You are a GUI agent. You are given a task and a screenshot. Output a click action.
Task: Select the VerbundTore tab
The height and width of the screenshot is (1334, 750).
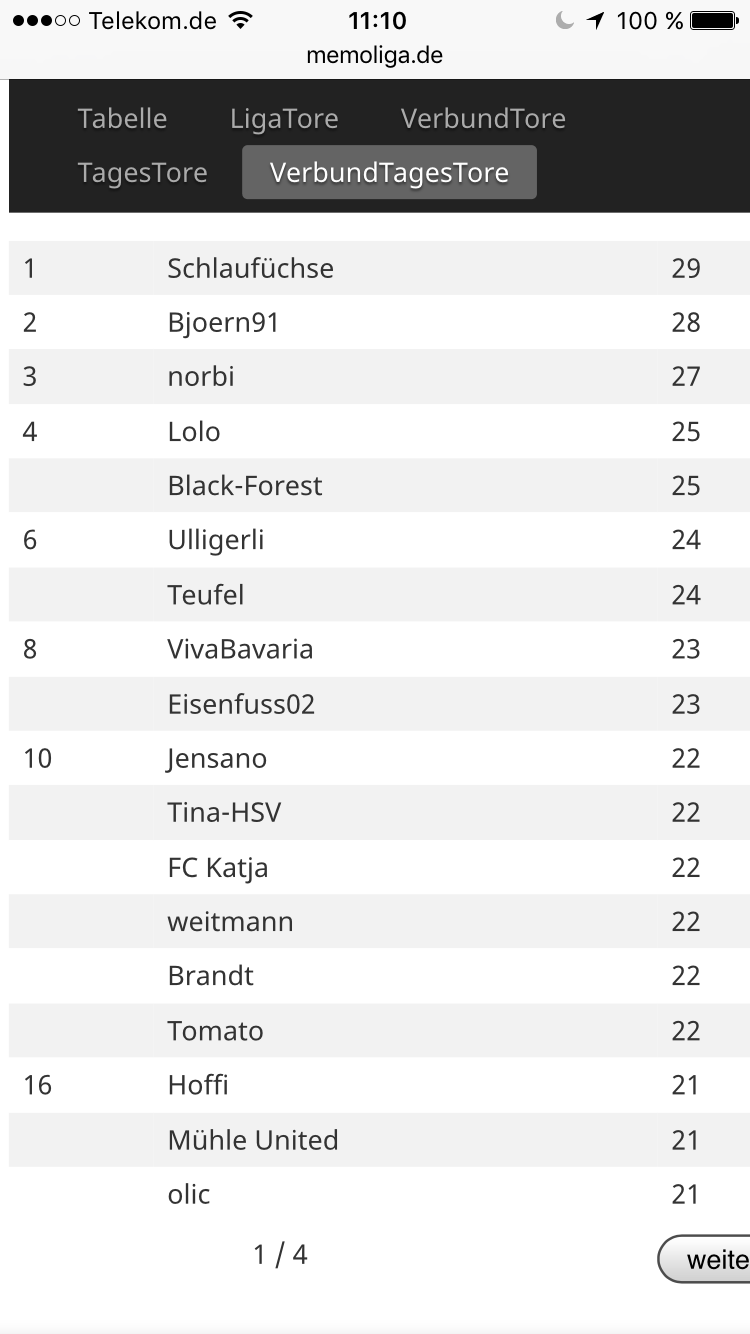483,118
